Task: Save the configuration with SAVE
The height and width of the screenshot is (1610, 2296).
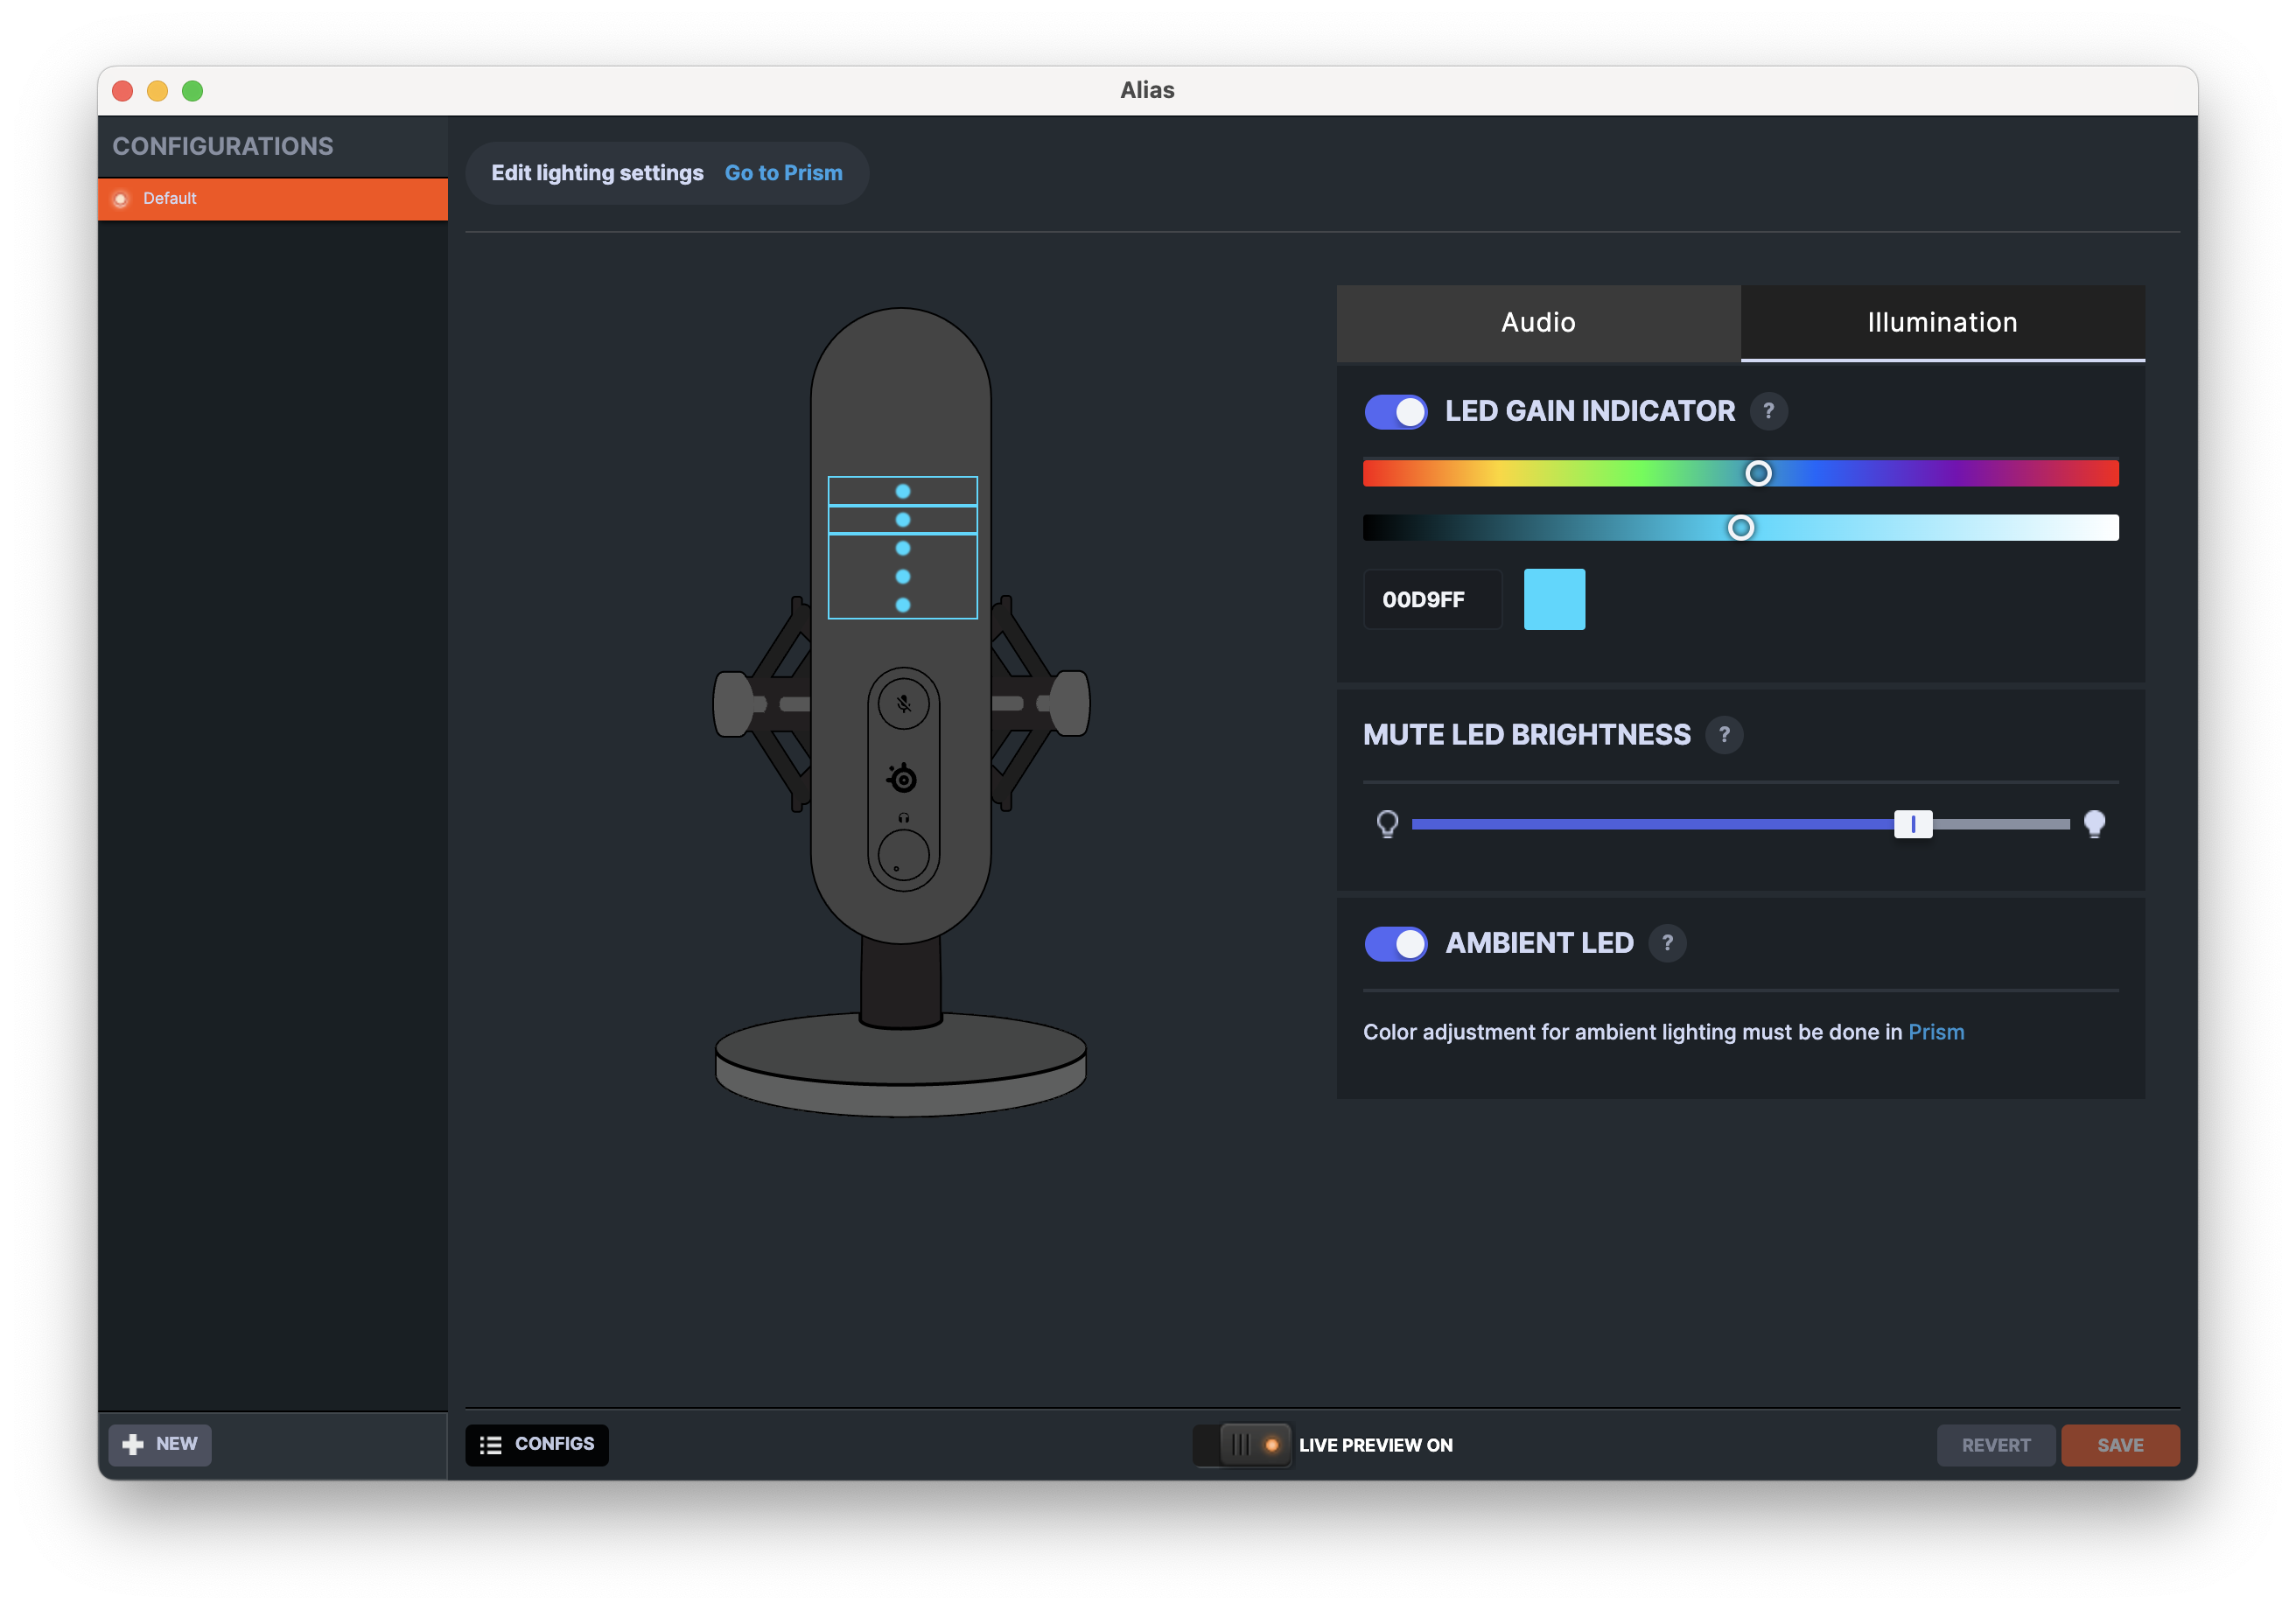Action: click(x=2120, y=1445)
